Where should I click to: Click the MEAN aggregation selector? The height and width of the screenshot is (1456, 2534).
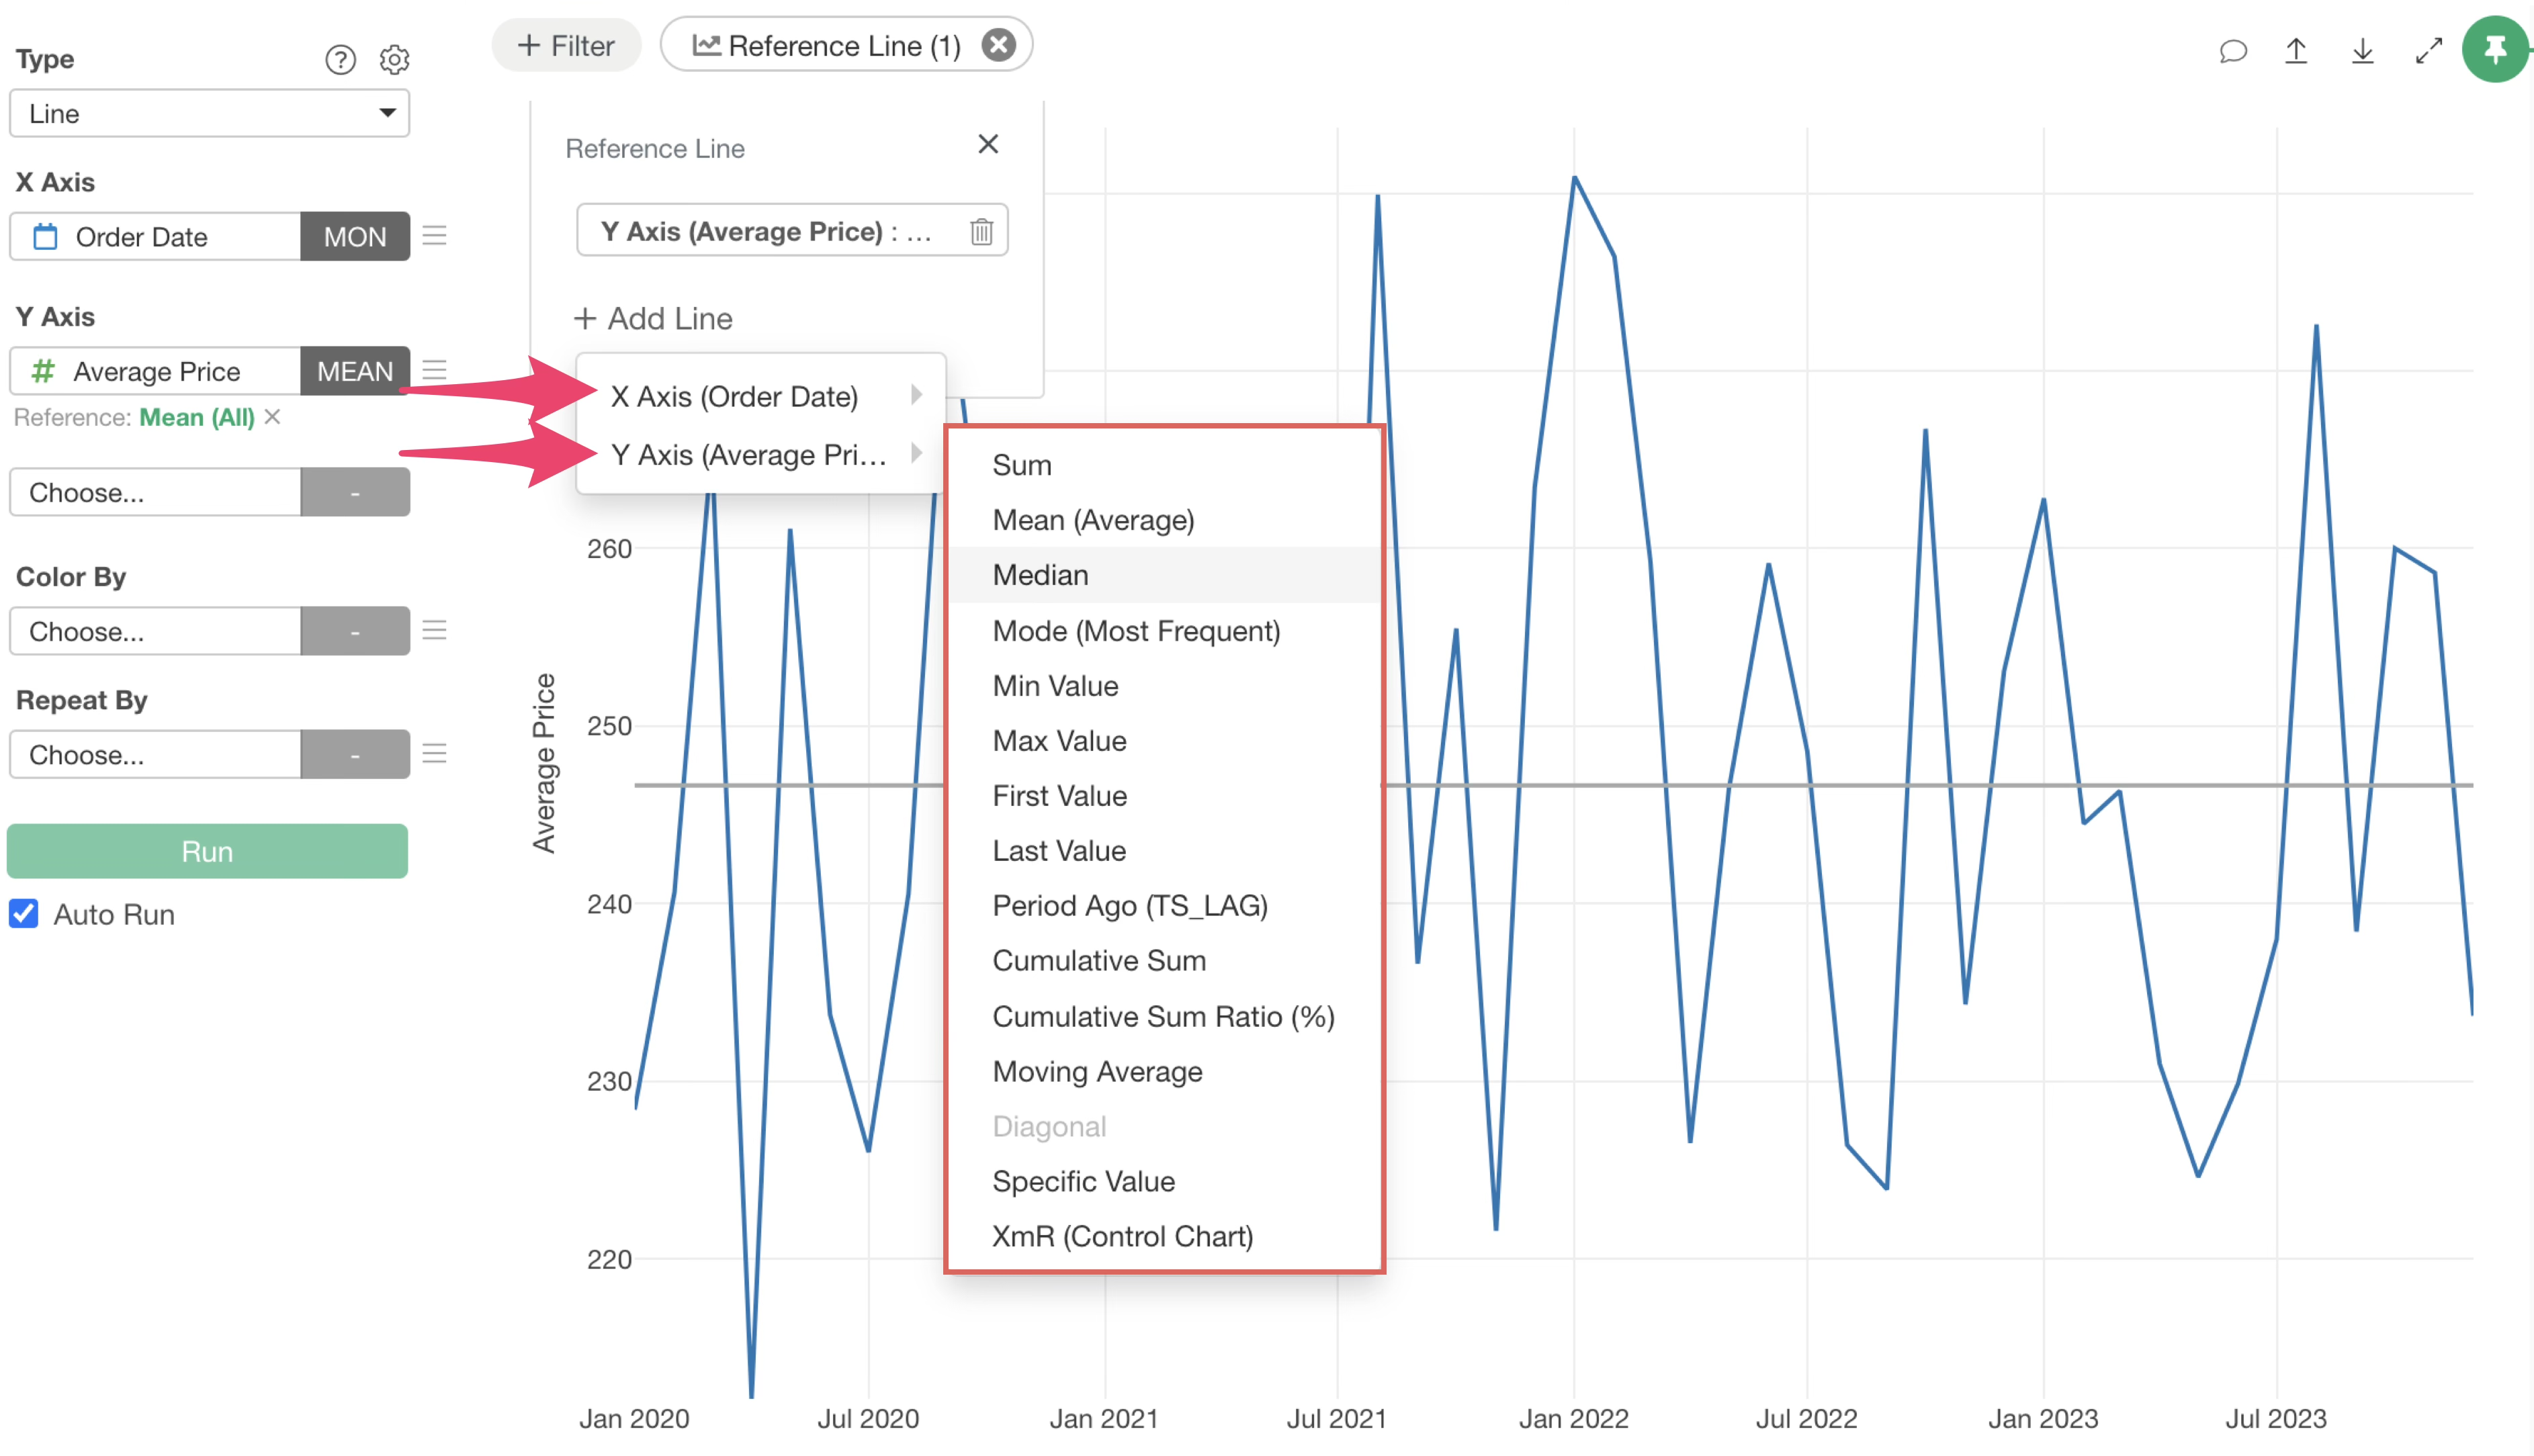(x=355, y=371)
